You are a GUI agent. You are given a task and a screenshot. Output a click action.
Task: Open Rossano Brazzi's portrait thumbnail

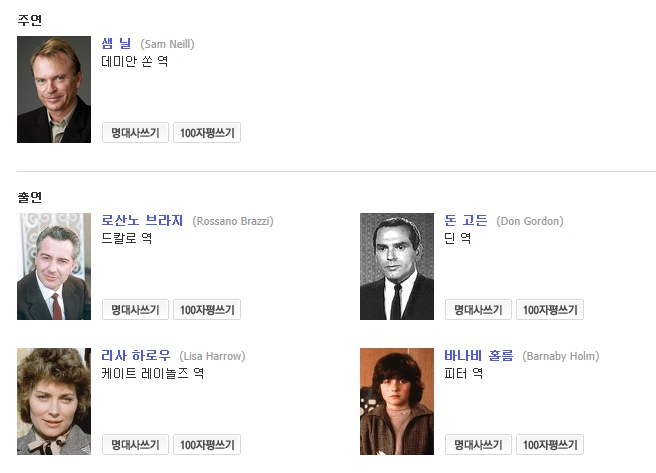pyautogui.click(x=54, y=266)
